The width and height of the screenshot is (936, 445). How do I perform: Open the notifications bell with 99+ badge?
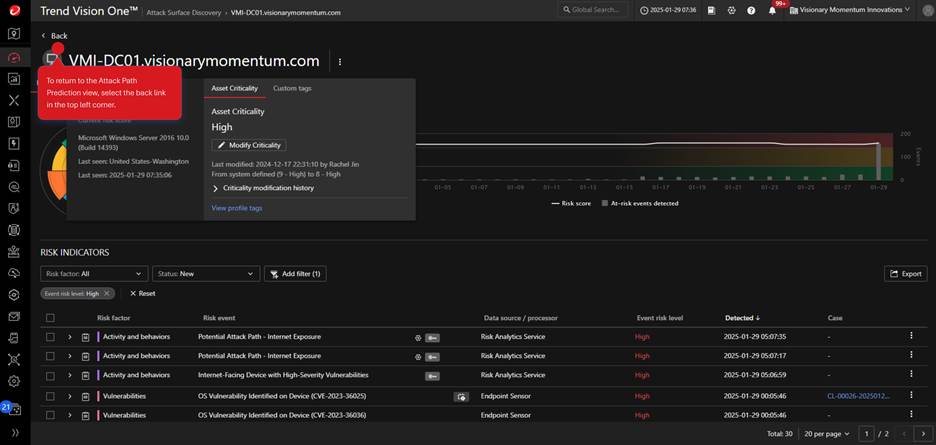(x=772, y=10)
